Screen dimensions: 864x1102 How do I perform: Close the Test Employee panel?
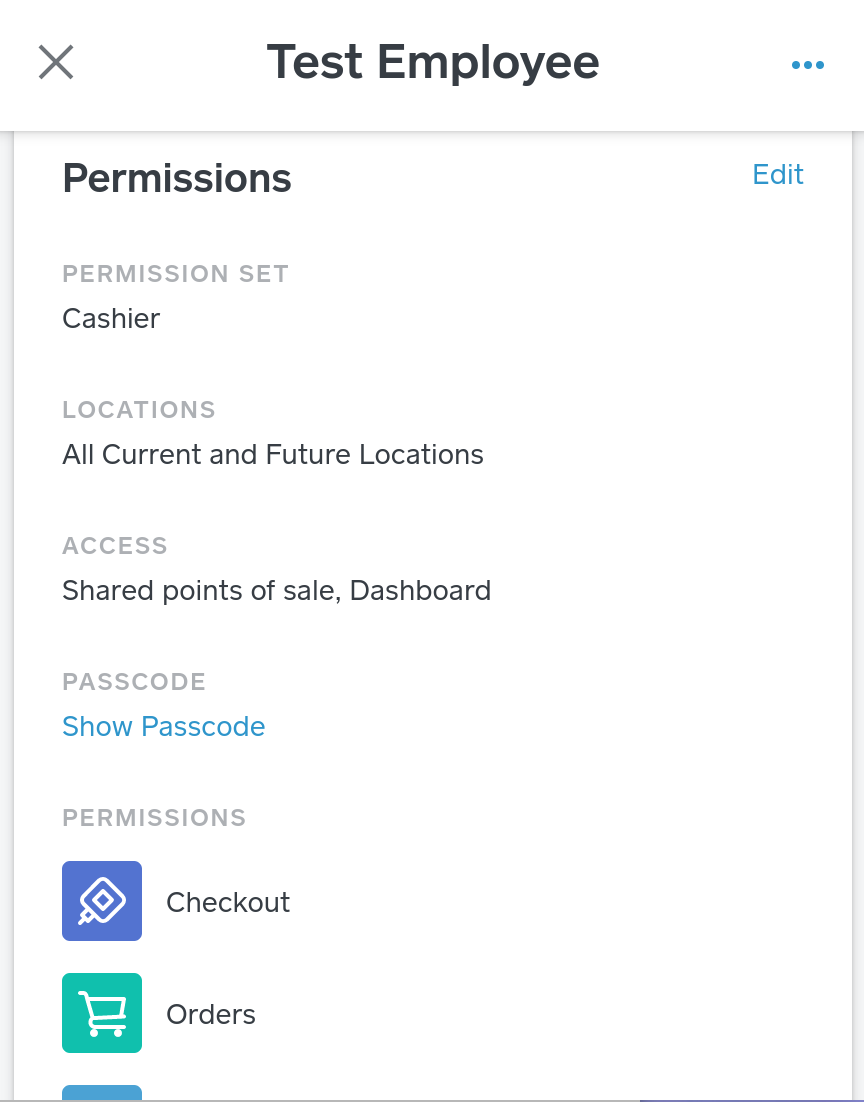click(x=56, y=62)
